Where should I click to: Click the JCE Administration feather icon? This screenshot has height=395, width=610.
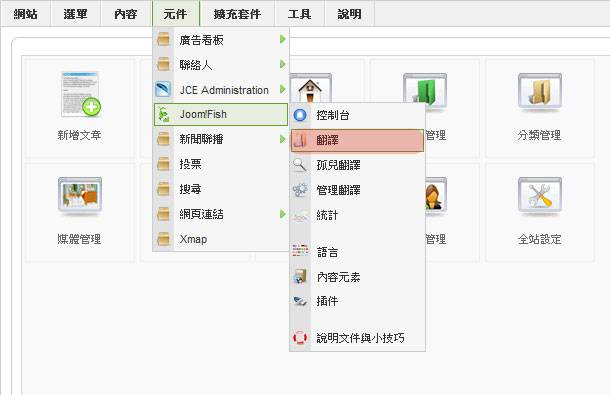tap(163, 89)
